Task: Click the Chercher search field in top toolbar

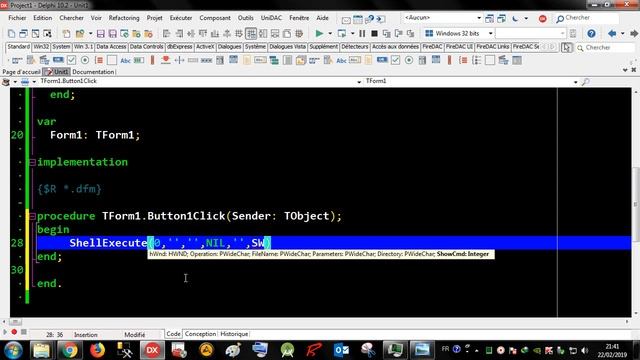Action: [x=587, y=18]
